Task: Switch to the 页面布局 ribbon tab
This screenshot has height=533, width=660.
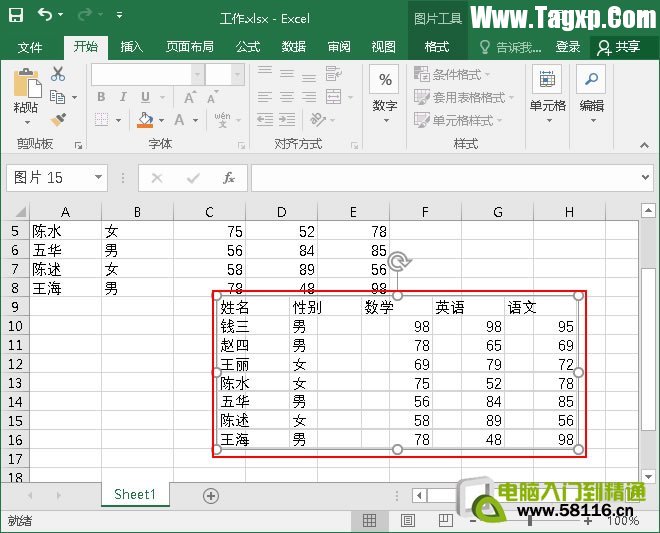Action: [189, 47]
